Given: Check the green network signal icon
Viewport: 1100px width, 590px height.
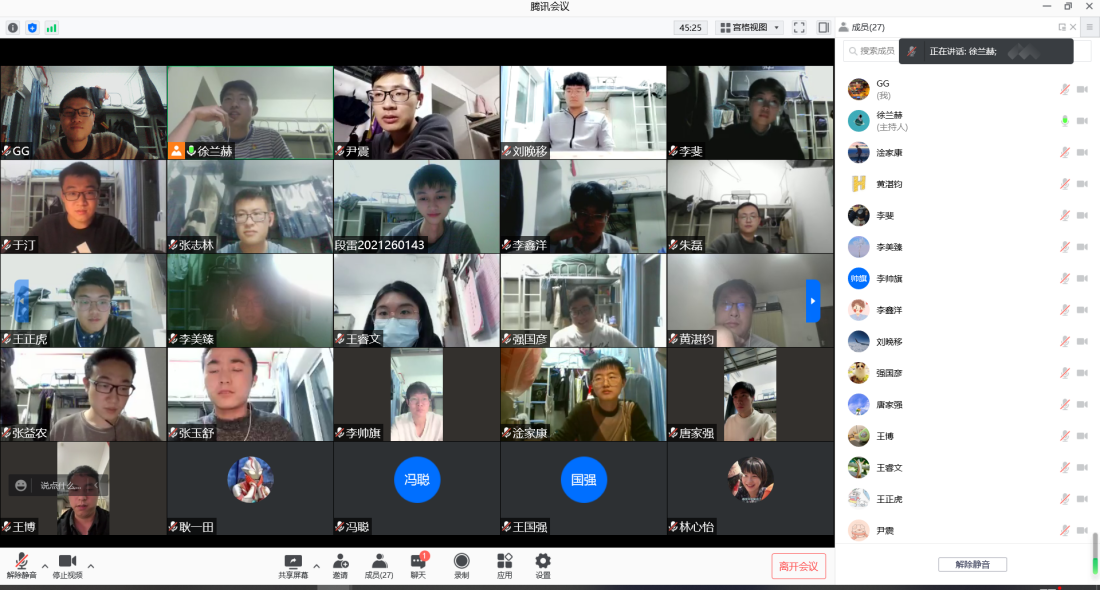Looking at the screenshot, I should (51, 28).
